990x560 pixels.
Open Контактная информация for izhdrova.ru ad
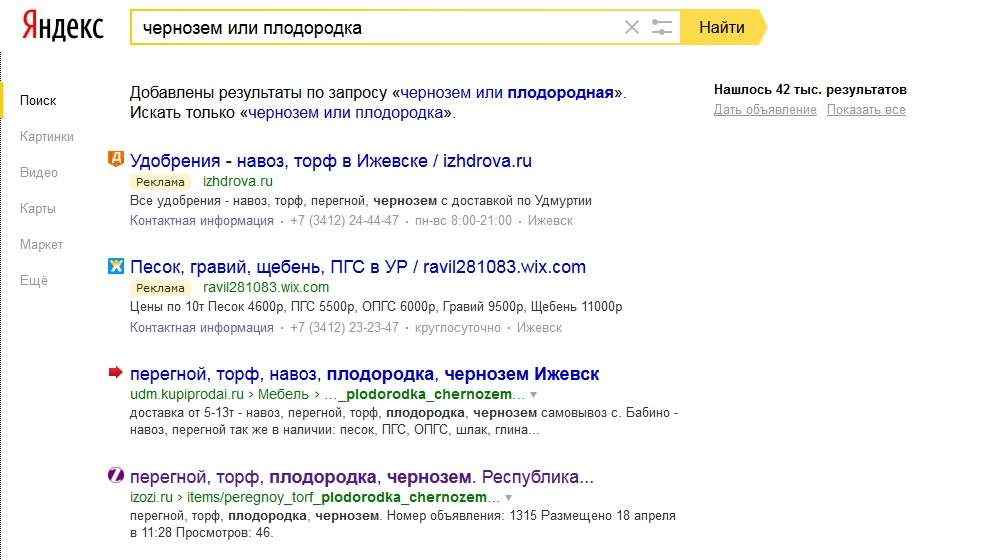(x=202, y=221)
